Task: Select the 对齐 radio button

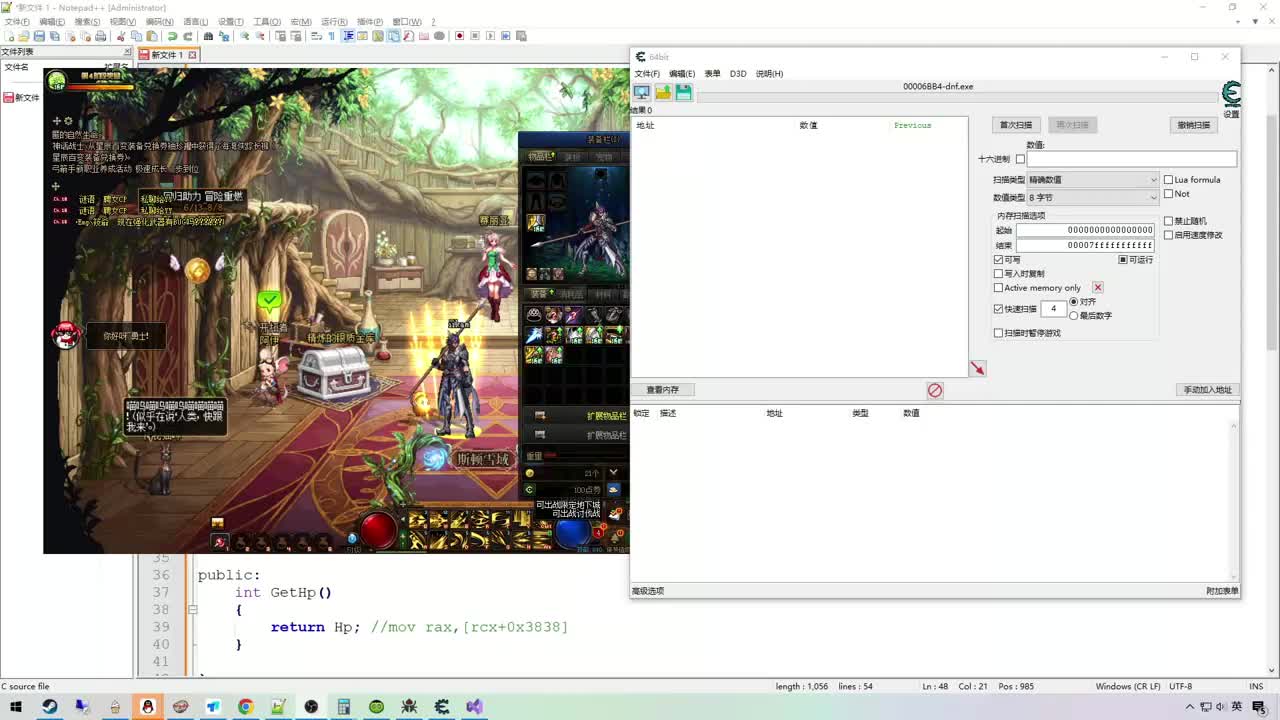Action: click(1074, 302)
